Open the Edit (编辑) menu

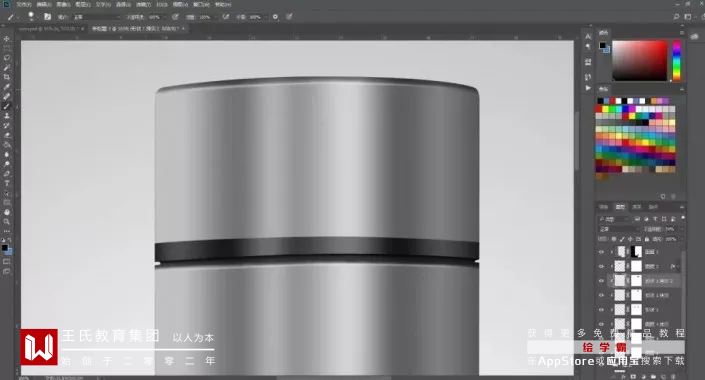[x=44, y=4]
